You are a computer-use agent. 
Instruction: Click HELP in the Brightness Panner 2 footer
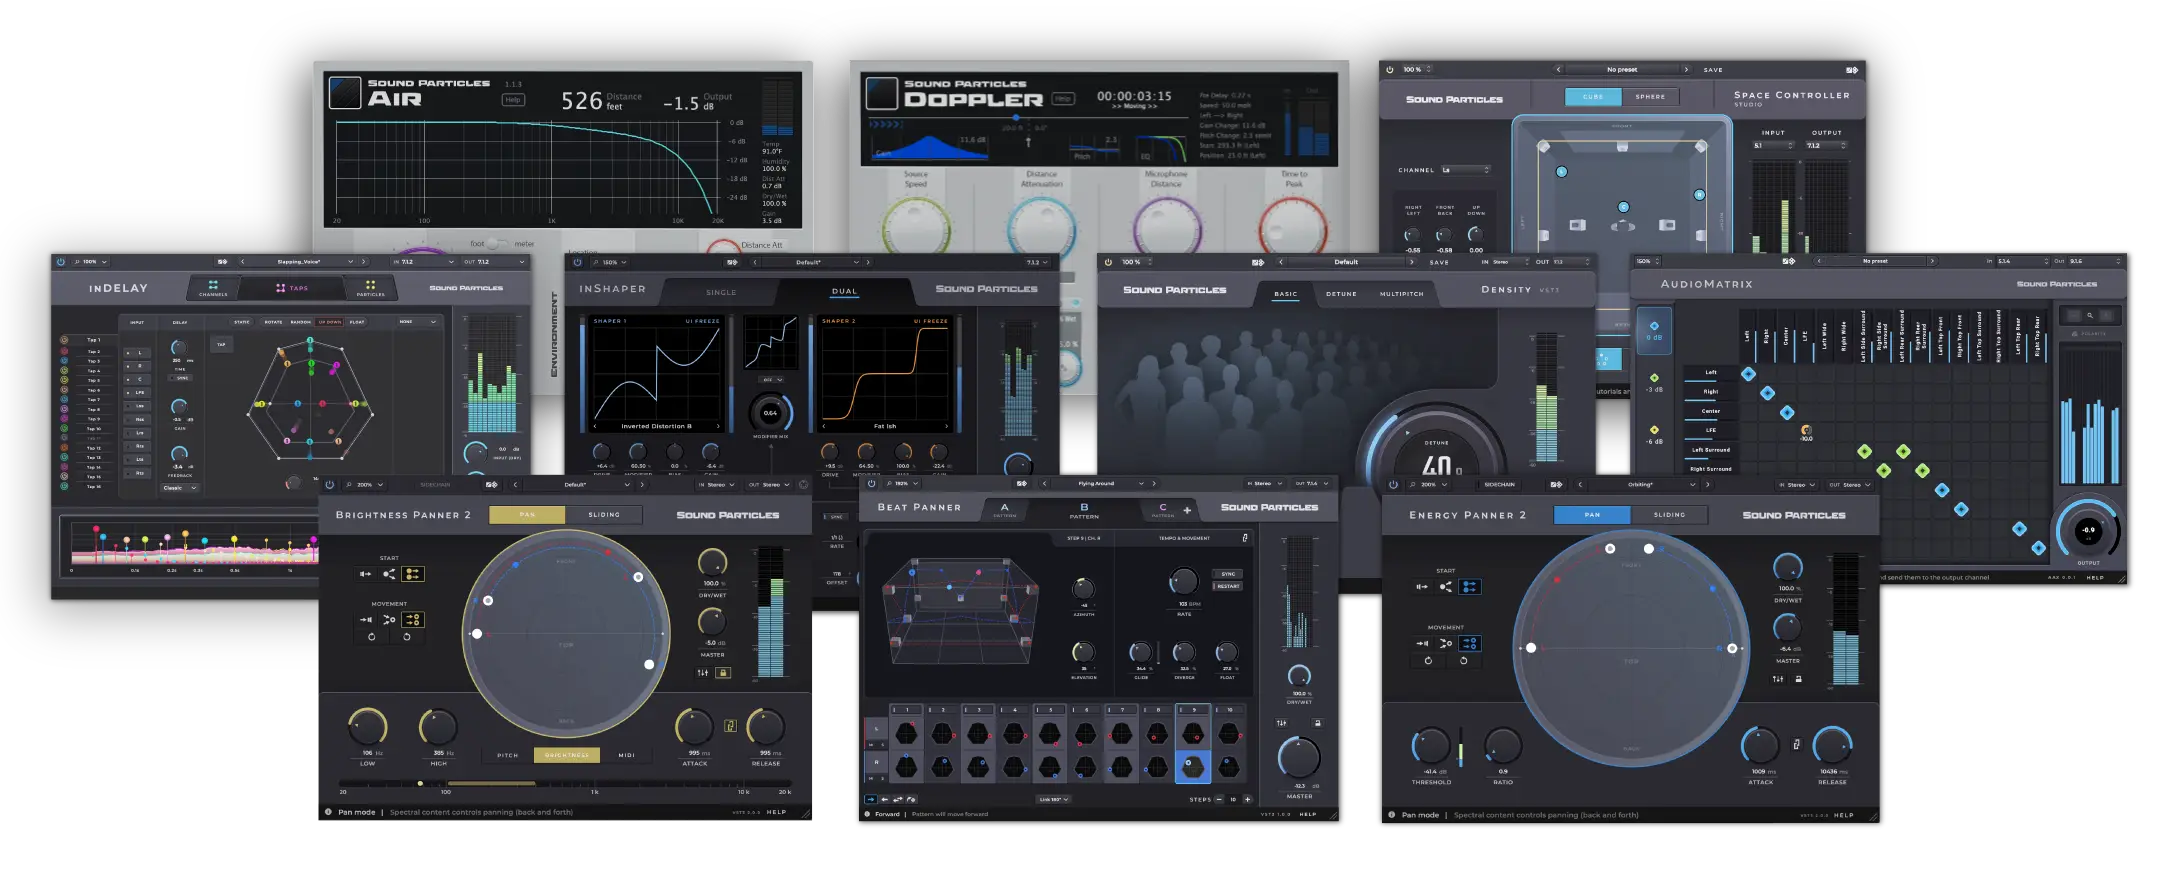pos(776,812)
